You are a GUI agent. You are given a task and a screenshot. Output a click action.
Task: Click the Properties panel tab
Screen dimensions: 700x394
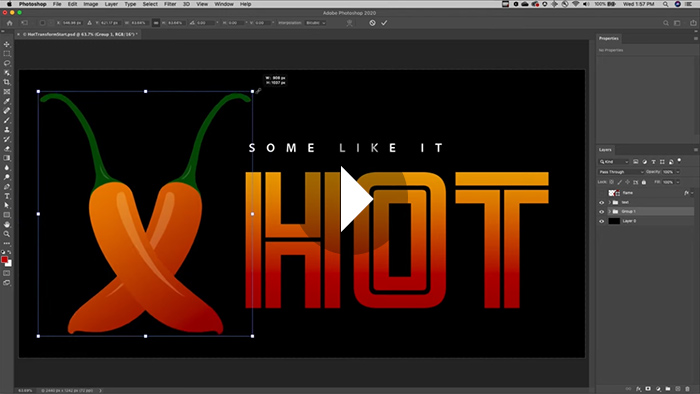pyautogui.click(x=608, y=38)
